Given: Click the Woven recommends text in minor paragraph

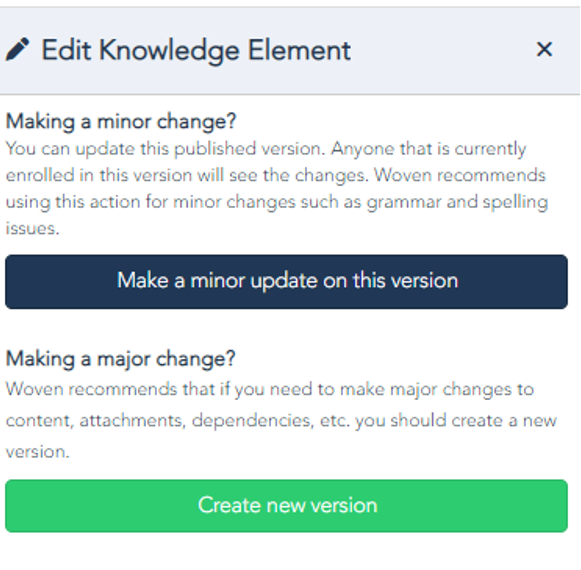Looking at the screenshot, I should click(x=460, y=175).
